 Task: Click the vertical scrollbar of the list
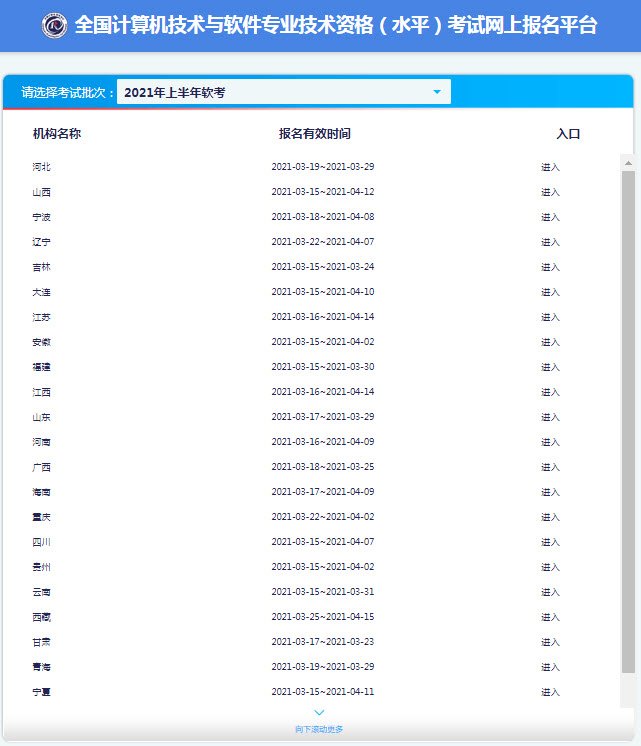pos(627,420)
